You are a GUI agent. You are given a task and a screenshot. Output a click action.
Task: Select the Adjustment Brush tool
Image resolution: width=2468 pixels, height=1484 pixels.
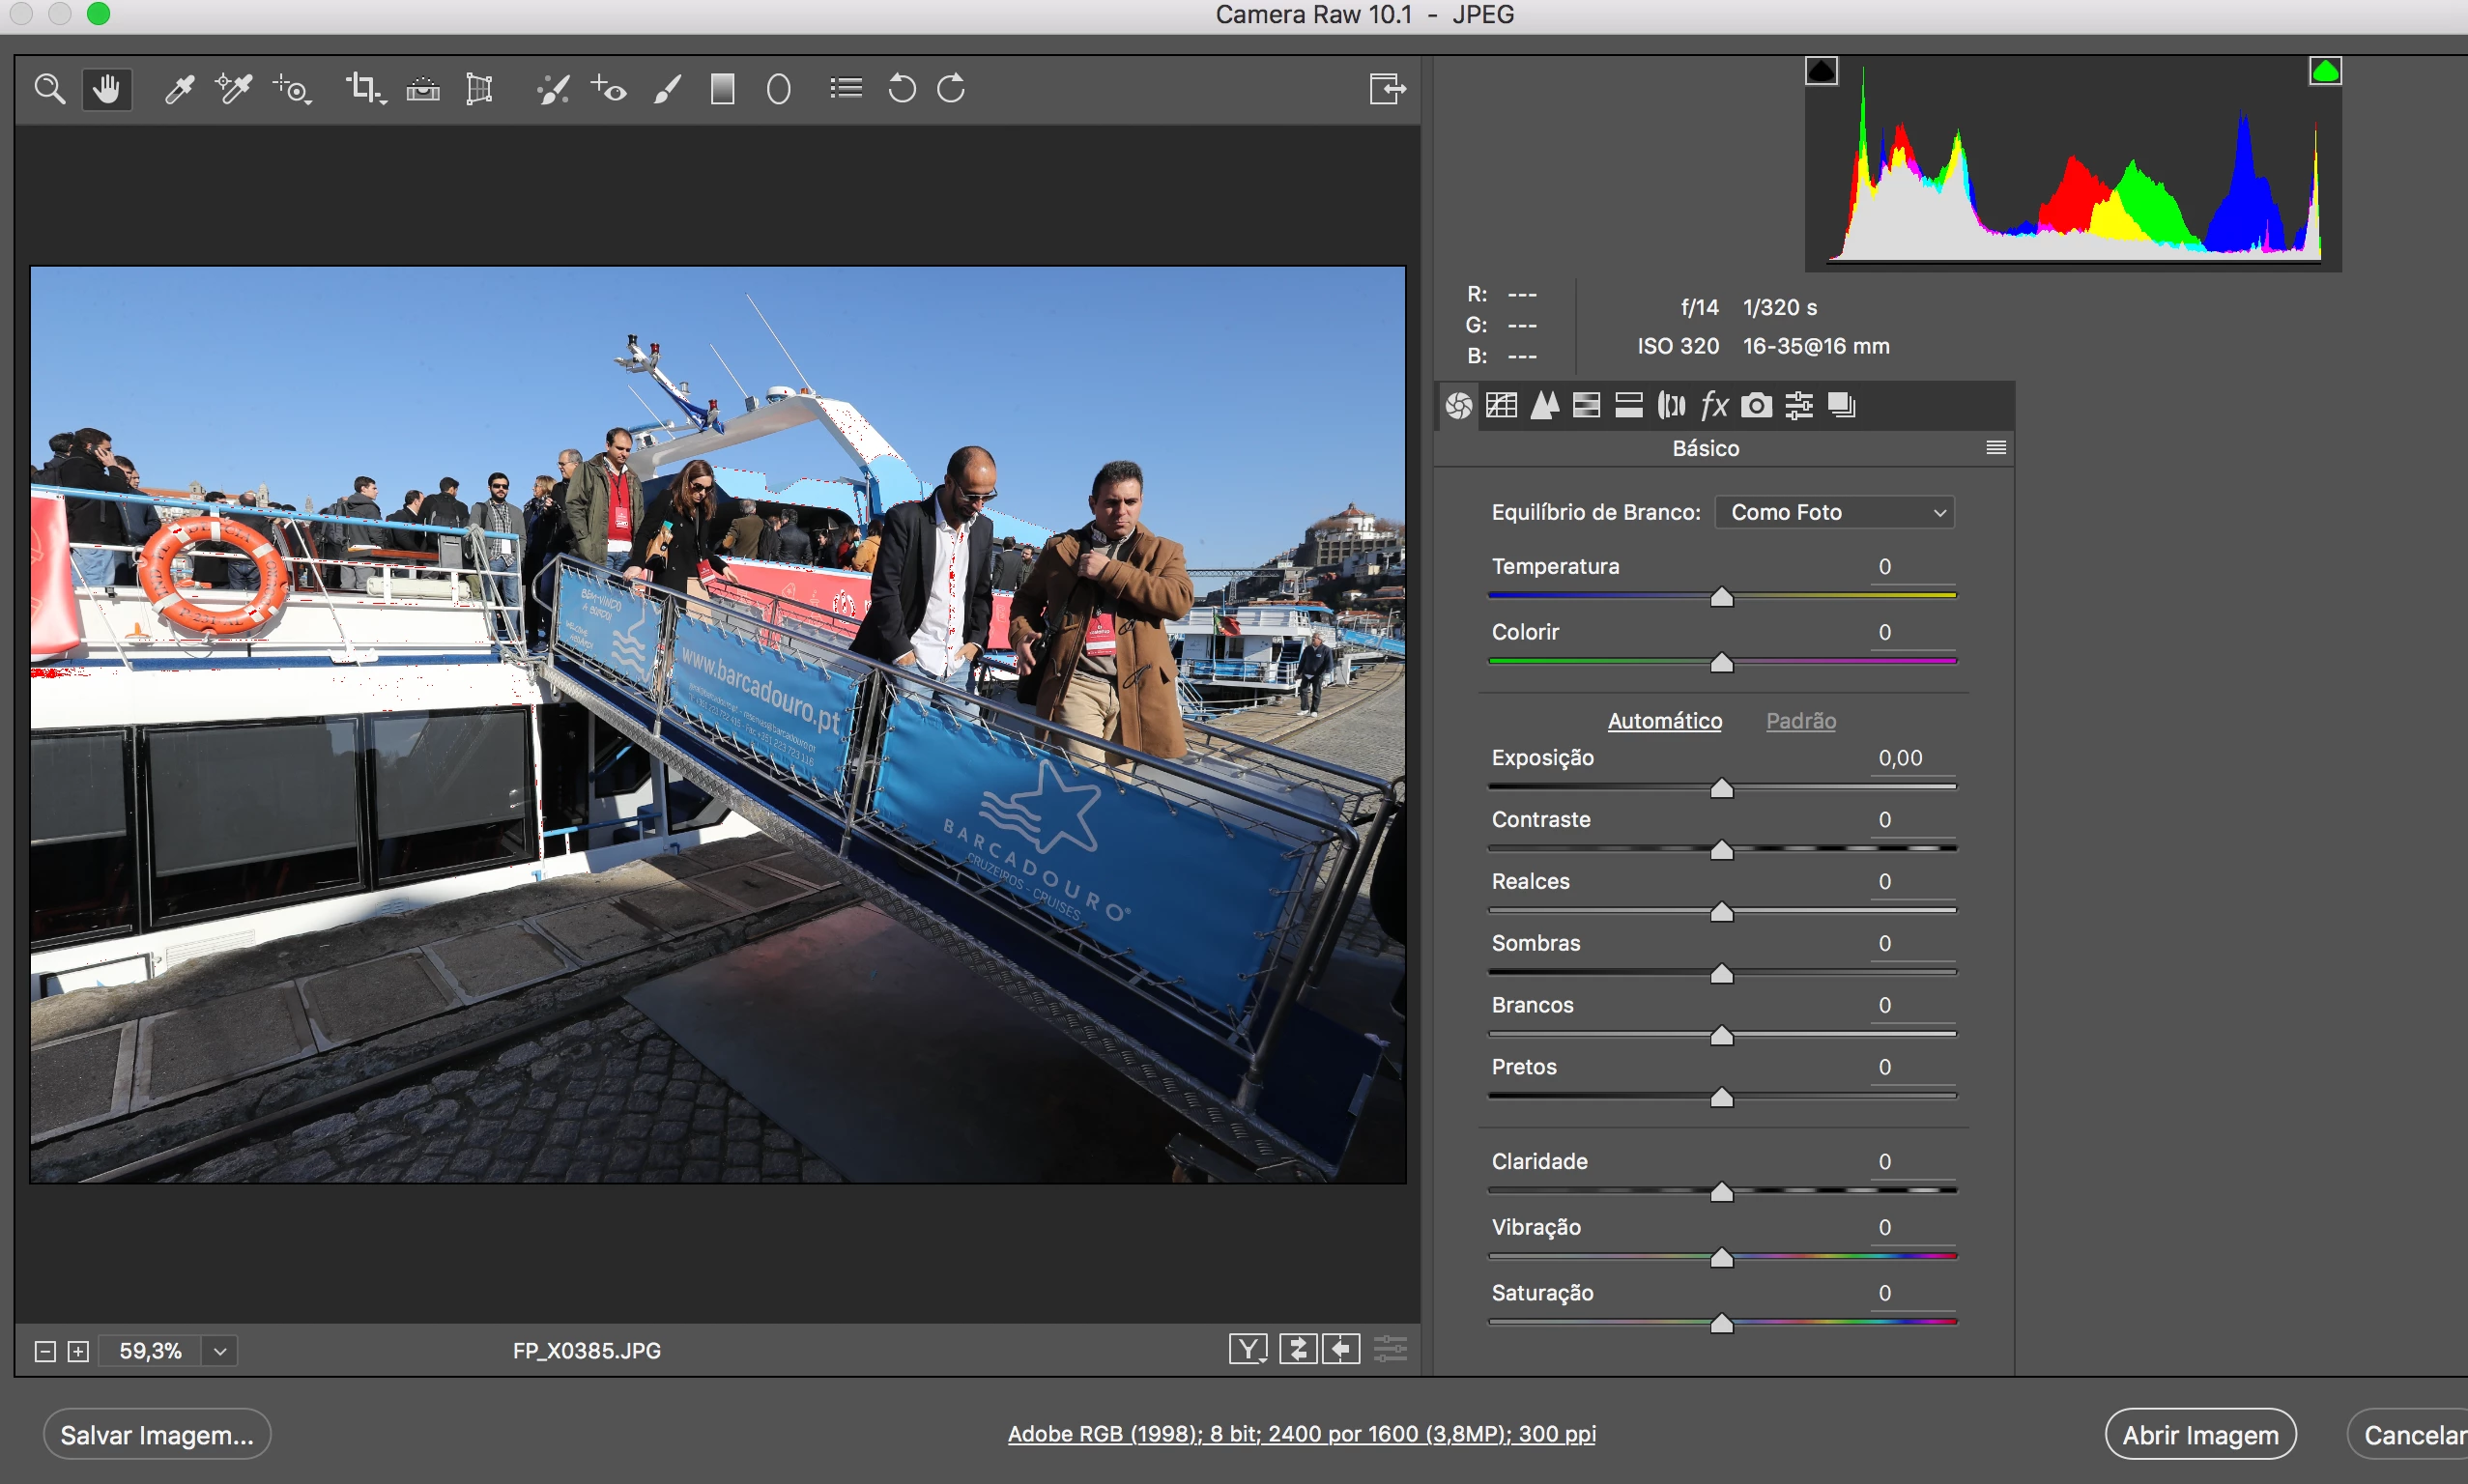point(667,90)
